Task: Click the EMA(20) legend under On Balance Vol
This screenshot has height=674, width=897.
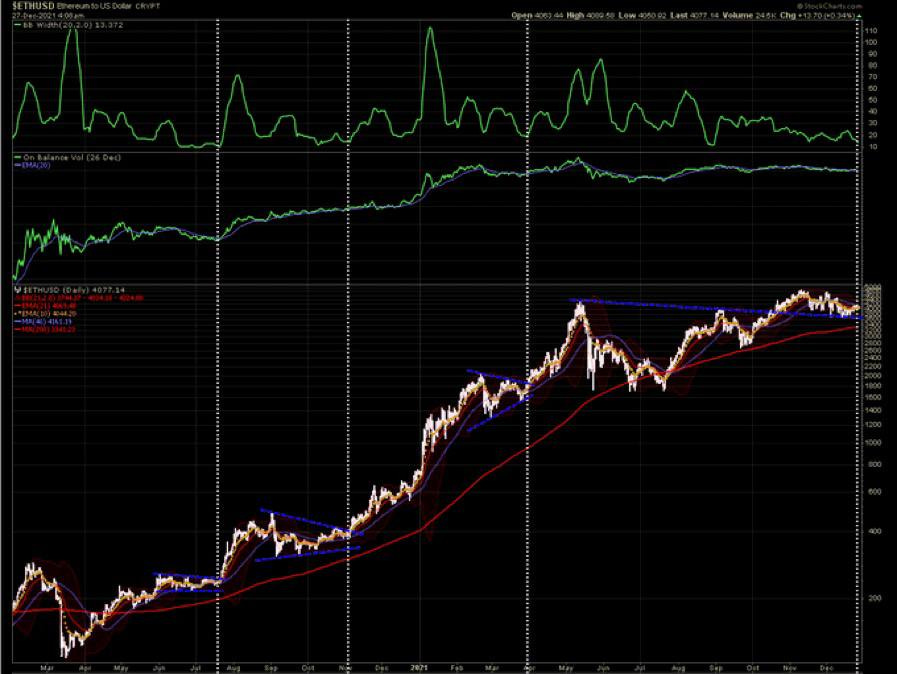Action: coord(34,165)
